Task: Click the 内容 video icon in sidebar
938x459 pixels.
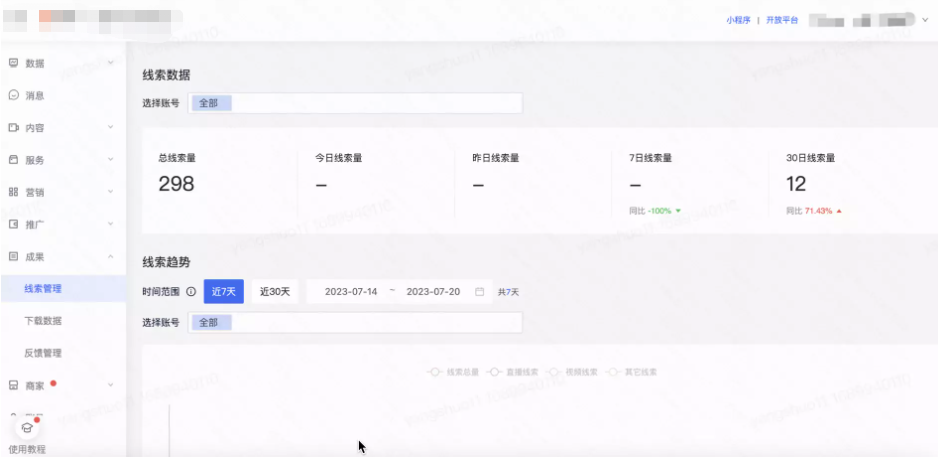Action: pyautogui.click(x=14, y=127)
